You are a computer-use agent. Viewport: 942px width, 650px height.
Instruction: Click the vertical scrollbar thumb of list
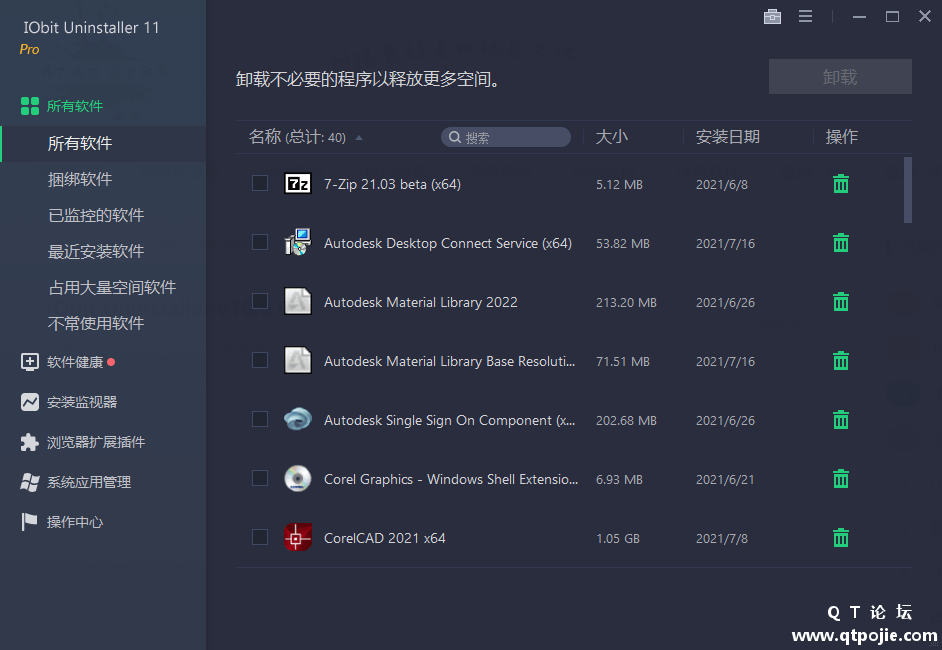[908, 190]
